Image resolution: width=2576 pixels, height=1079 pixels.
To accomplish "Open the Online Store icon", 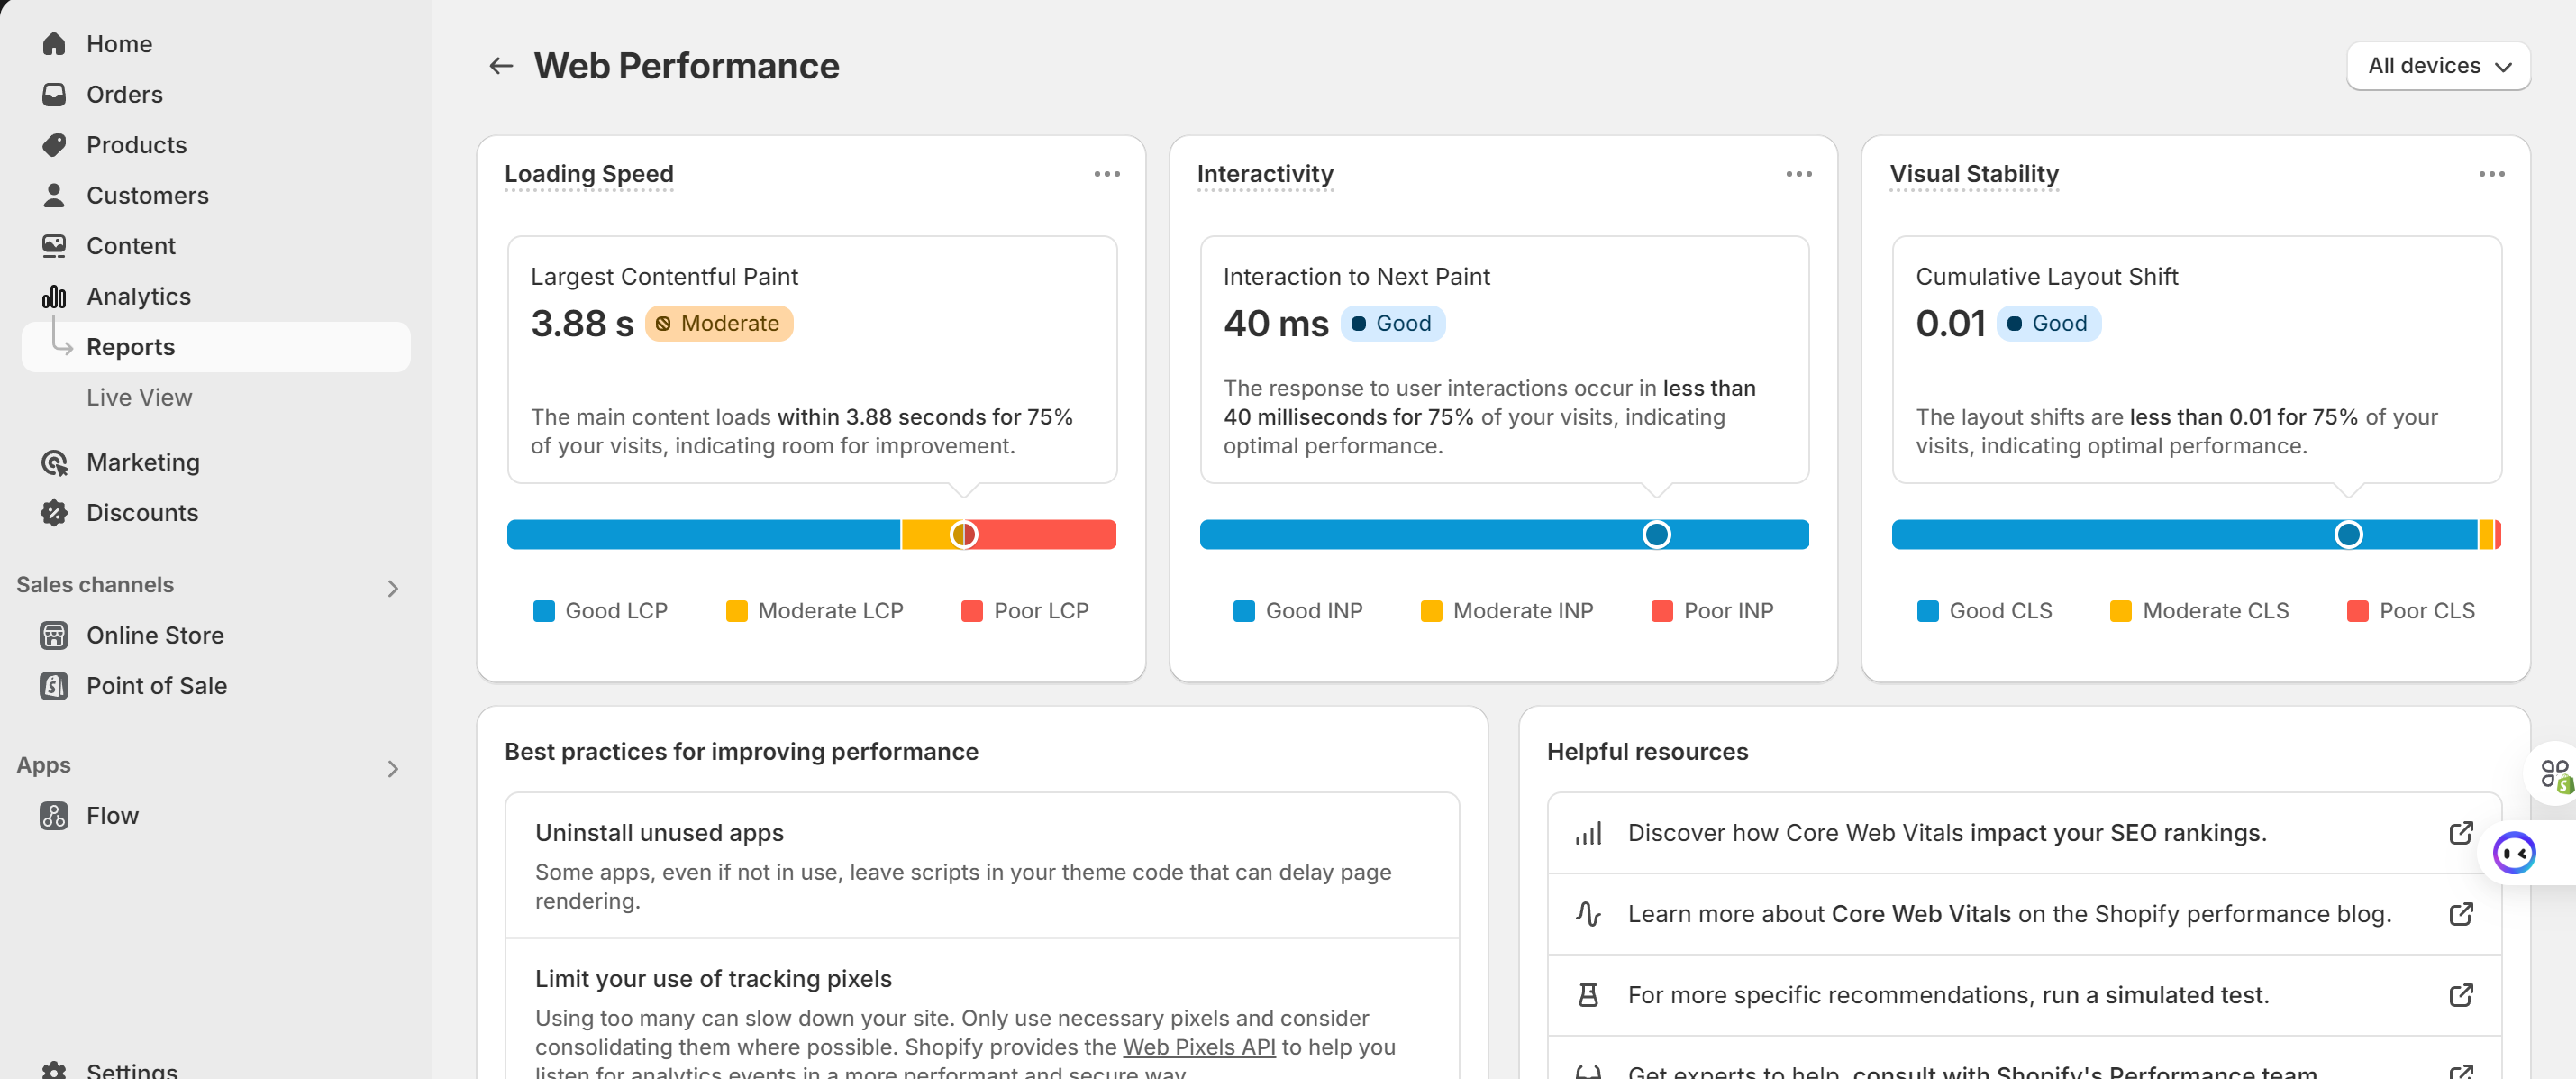I will (x=54, y=635).
